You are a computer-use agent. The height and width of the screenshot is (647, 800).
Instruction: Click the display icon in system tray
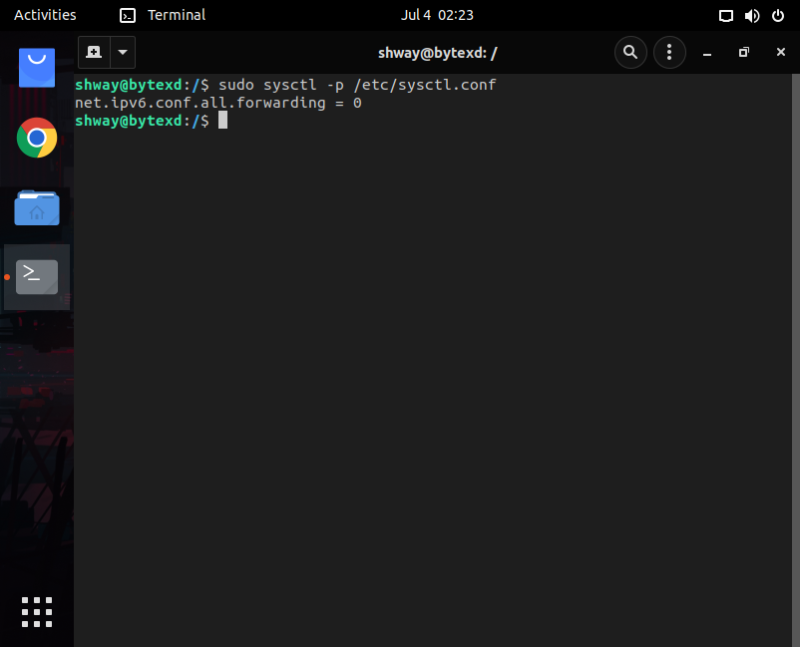pos(727,15)
